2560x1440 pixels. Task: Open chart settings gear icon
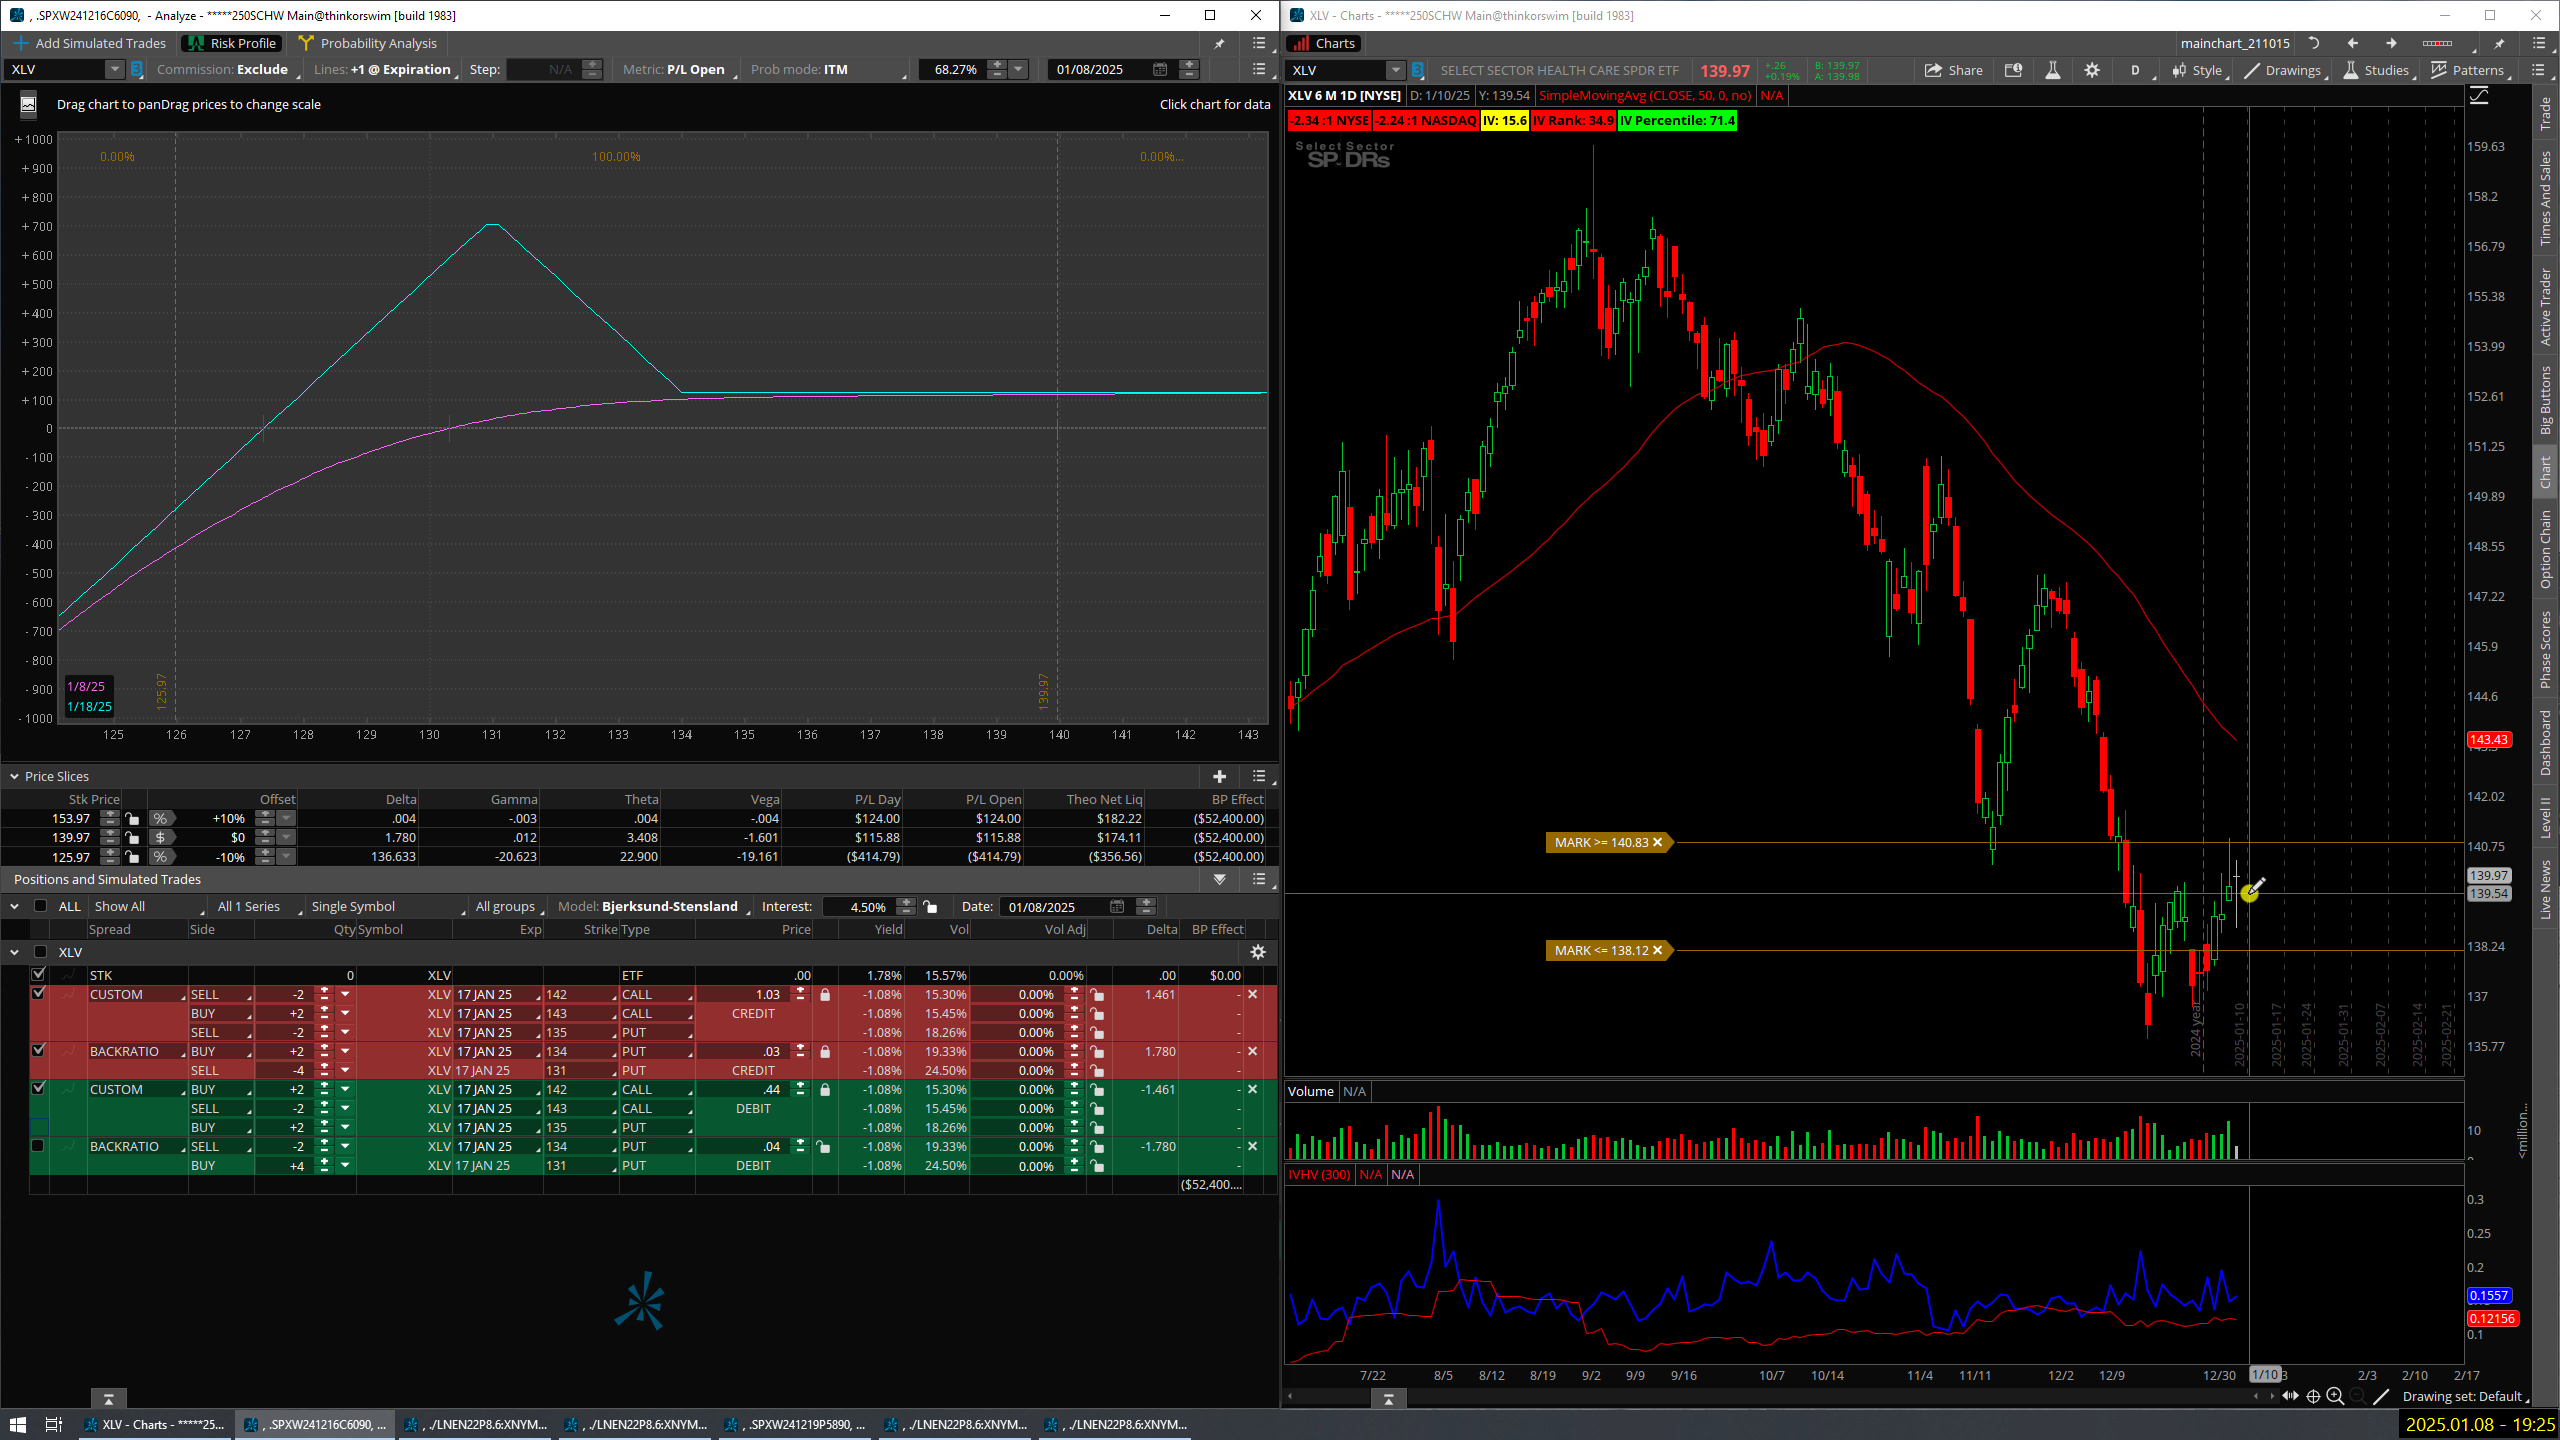[2091, 70]
